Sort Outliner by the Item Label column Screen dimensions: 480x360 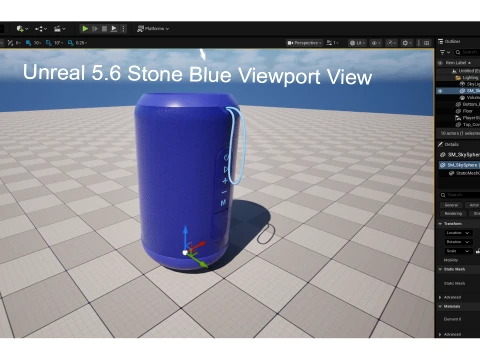(x=458, y=63)
